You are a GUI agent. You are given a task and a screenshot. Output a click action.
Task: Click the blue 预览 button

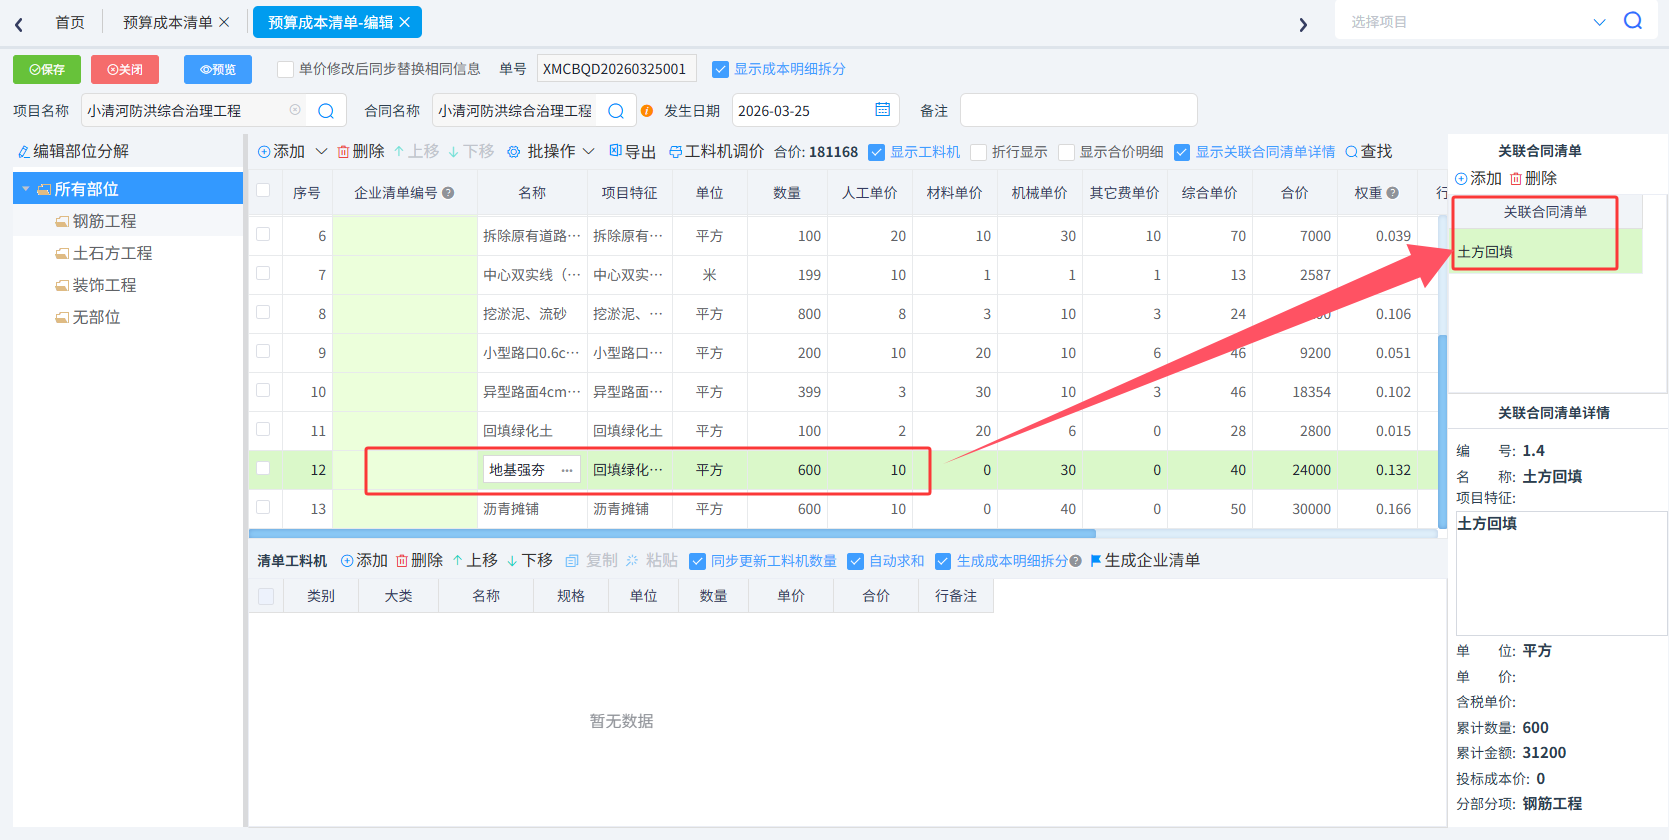coord(218,69)
